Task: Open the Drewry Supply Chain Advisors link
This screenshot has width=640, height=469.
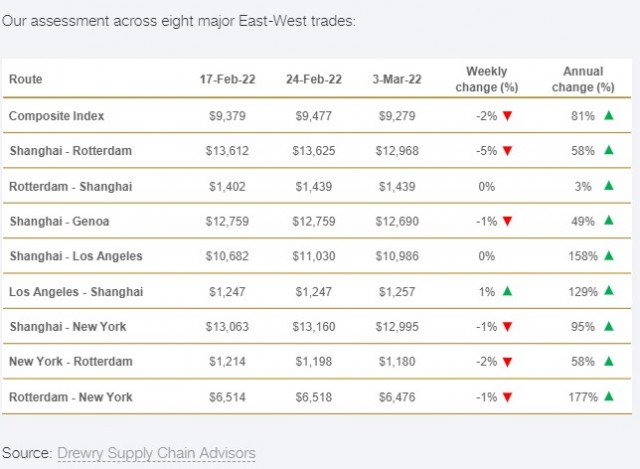Action: click(x=156, y=453)
